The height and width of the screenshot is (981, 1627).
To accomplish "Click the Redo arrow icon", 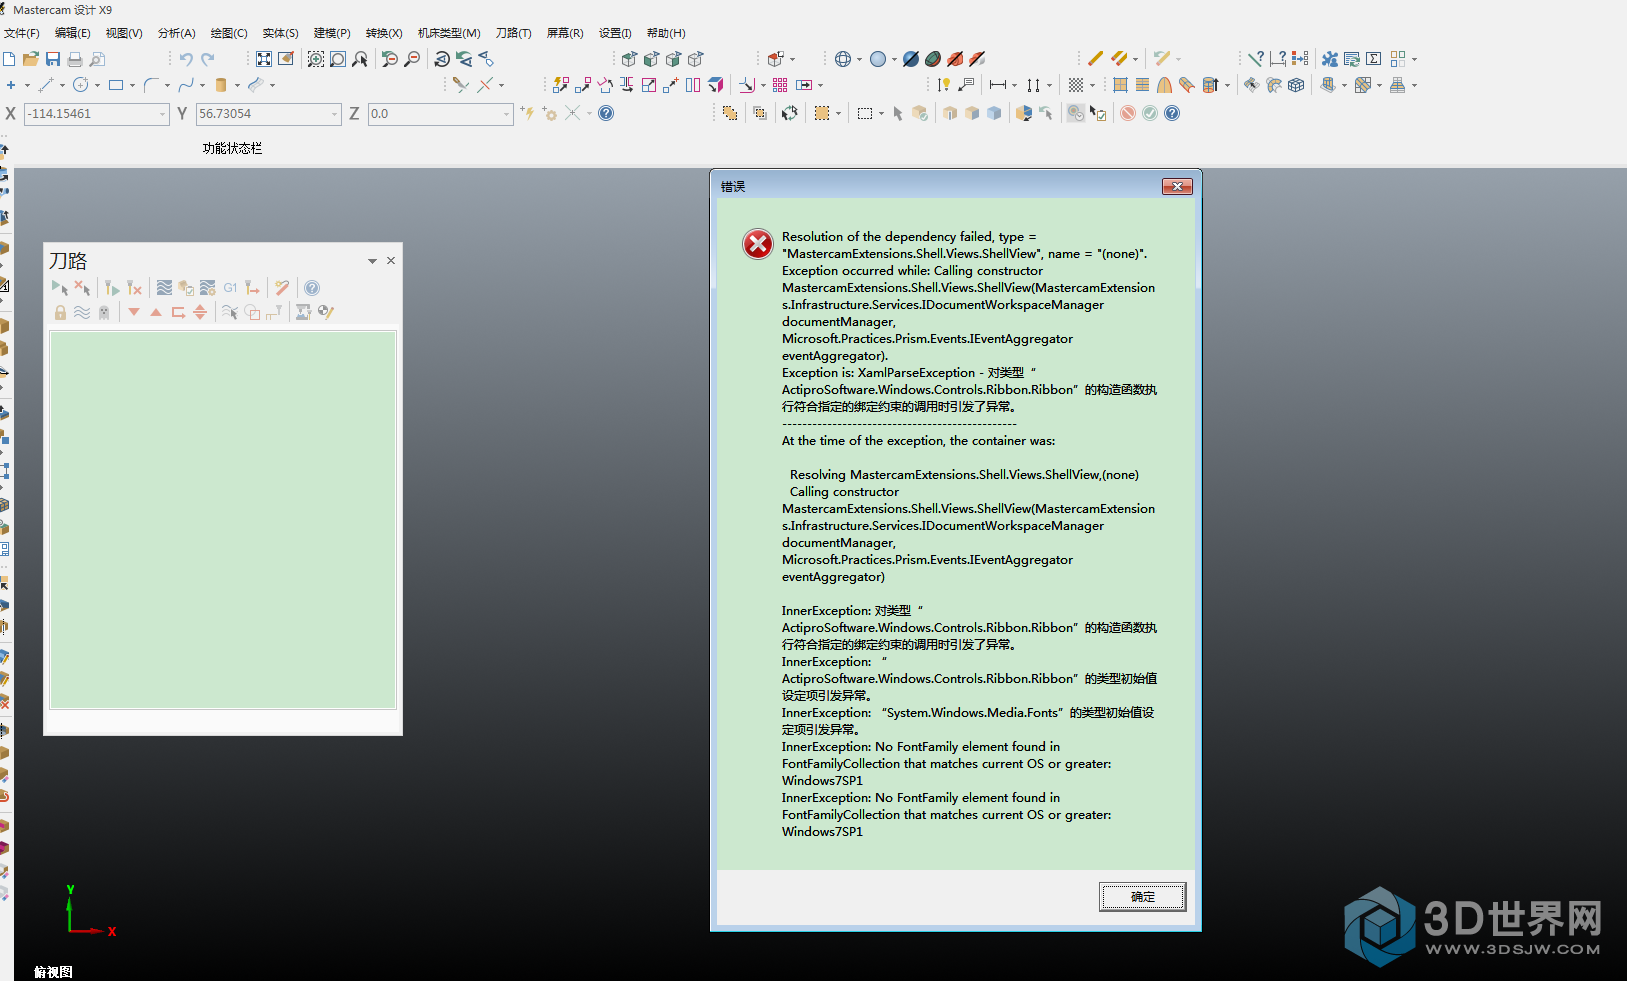I will 208,59.
